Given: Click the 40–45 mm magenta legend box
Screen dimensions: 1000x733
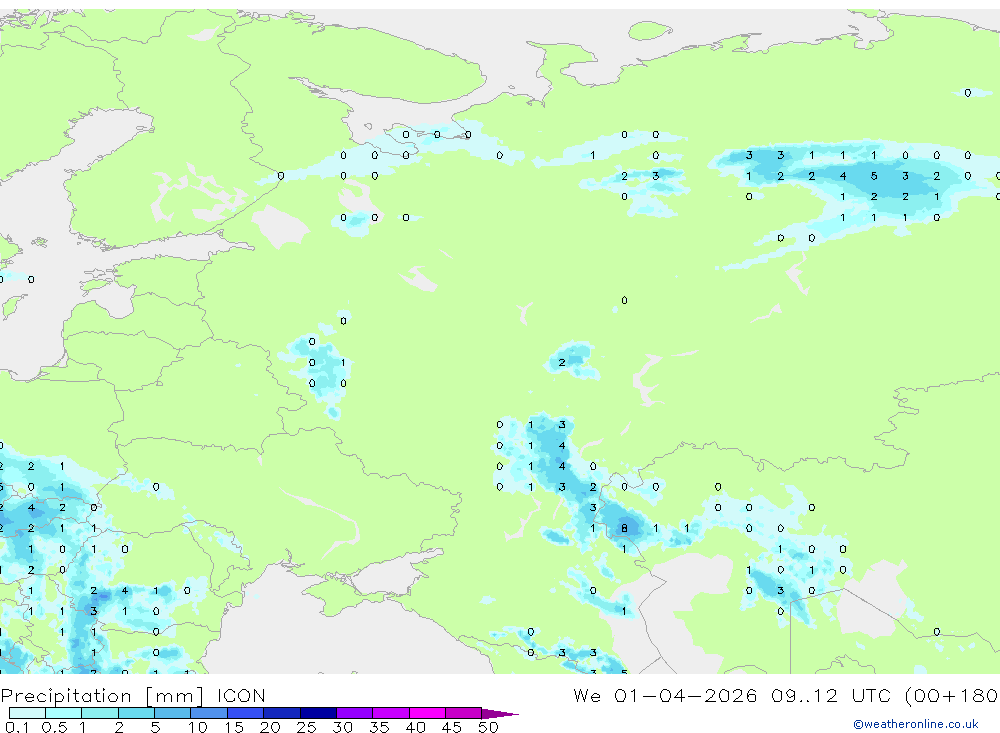Looking at the screenshot, I should pos(427,713).
